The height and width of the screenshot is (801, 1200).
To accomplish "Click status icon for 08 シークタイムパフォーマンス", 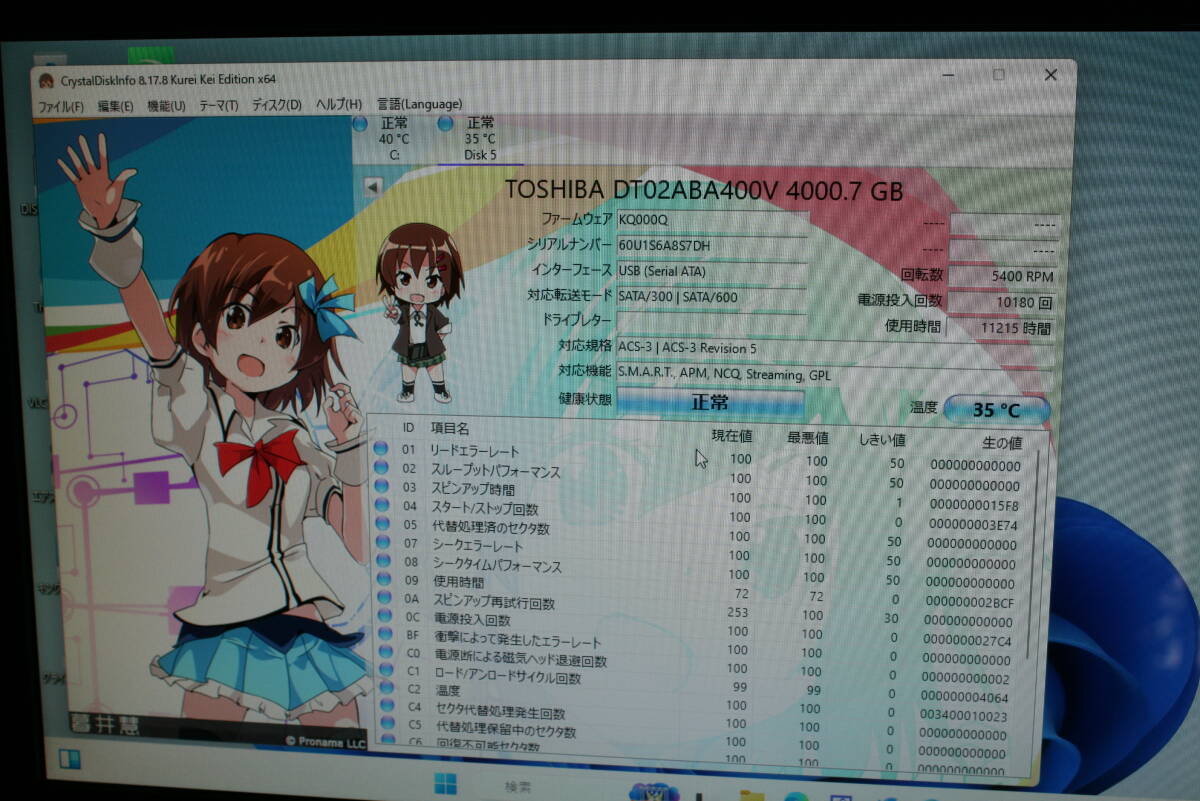I will coord(382,561).
